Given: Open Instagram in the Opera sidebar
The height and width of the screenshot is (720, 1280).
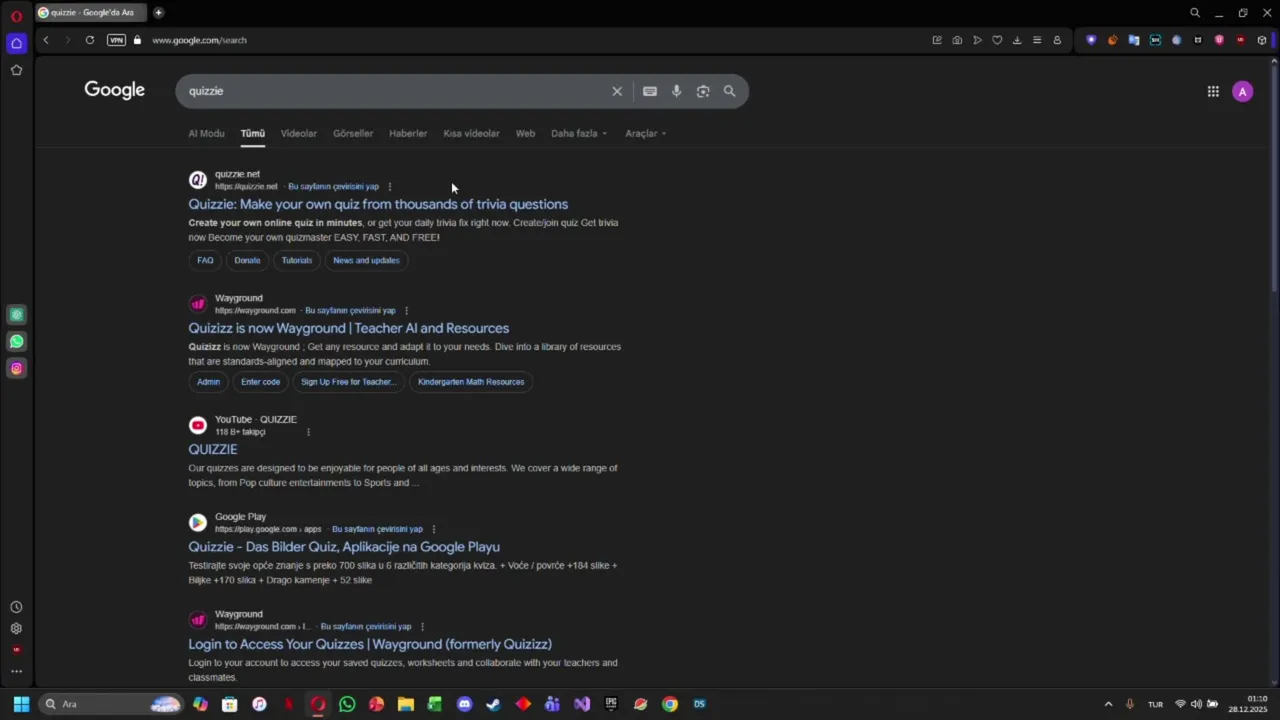Looking at the screenshot, I should (16, 368).
